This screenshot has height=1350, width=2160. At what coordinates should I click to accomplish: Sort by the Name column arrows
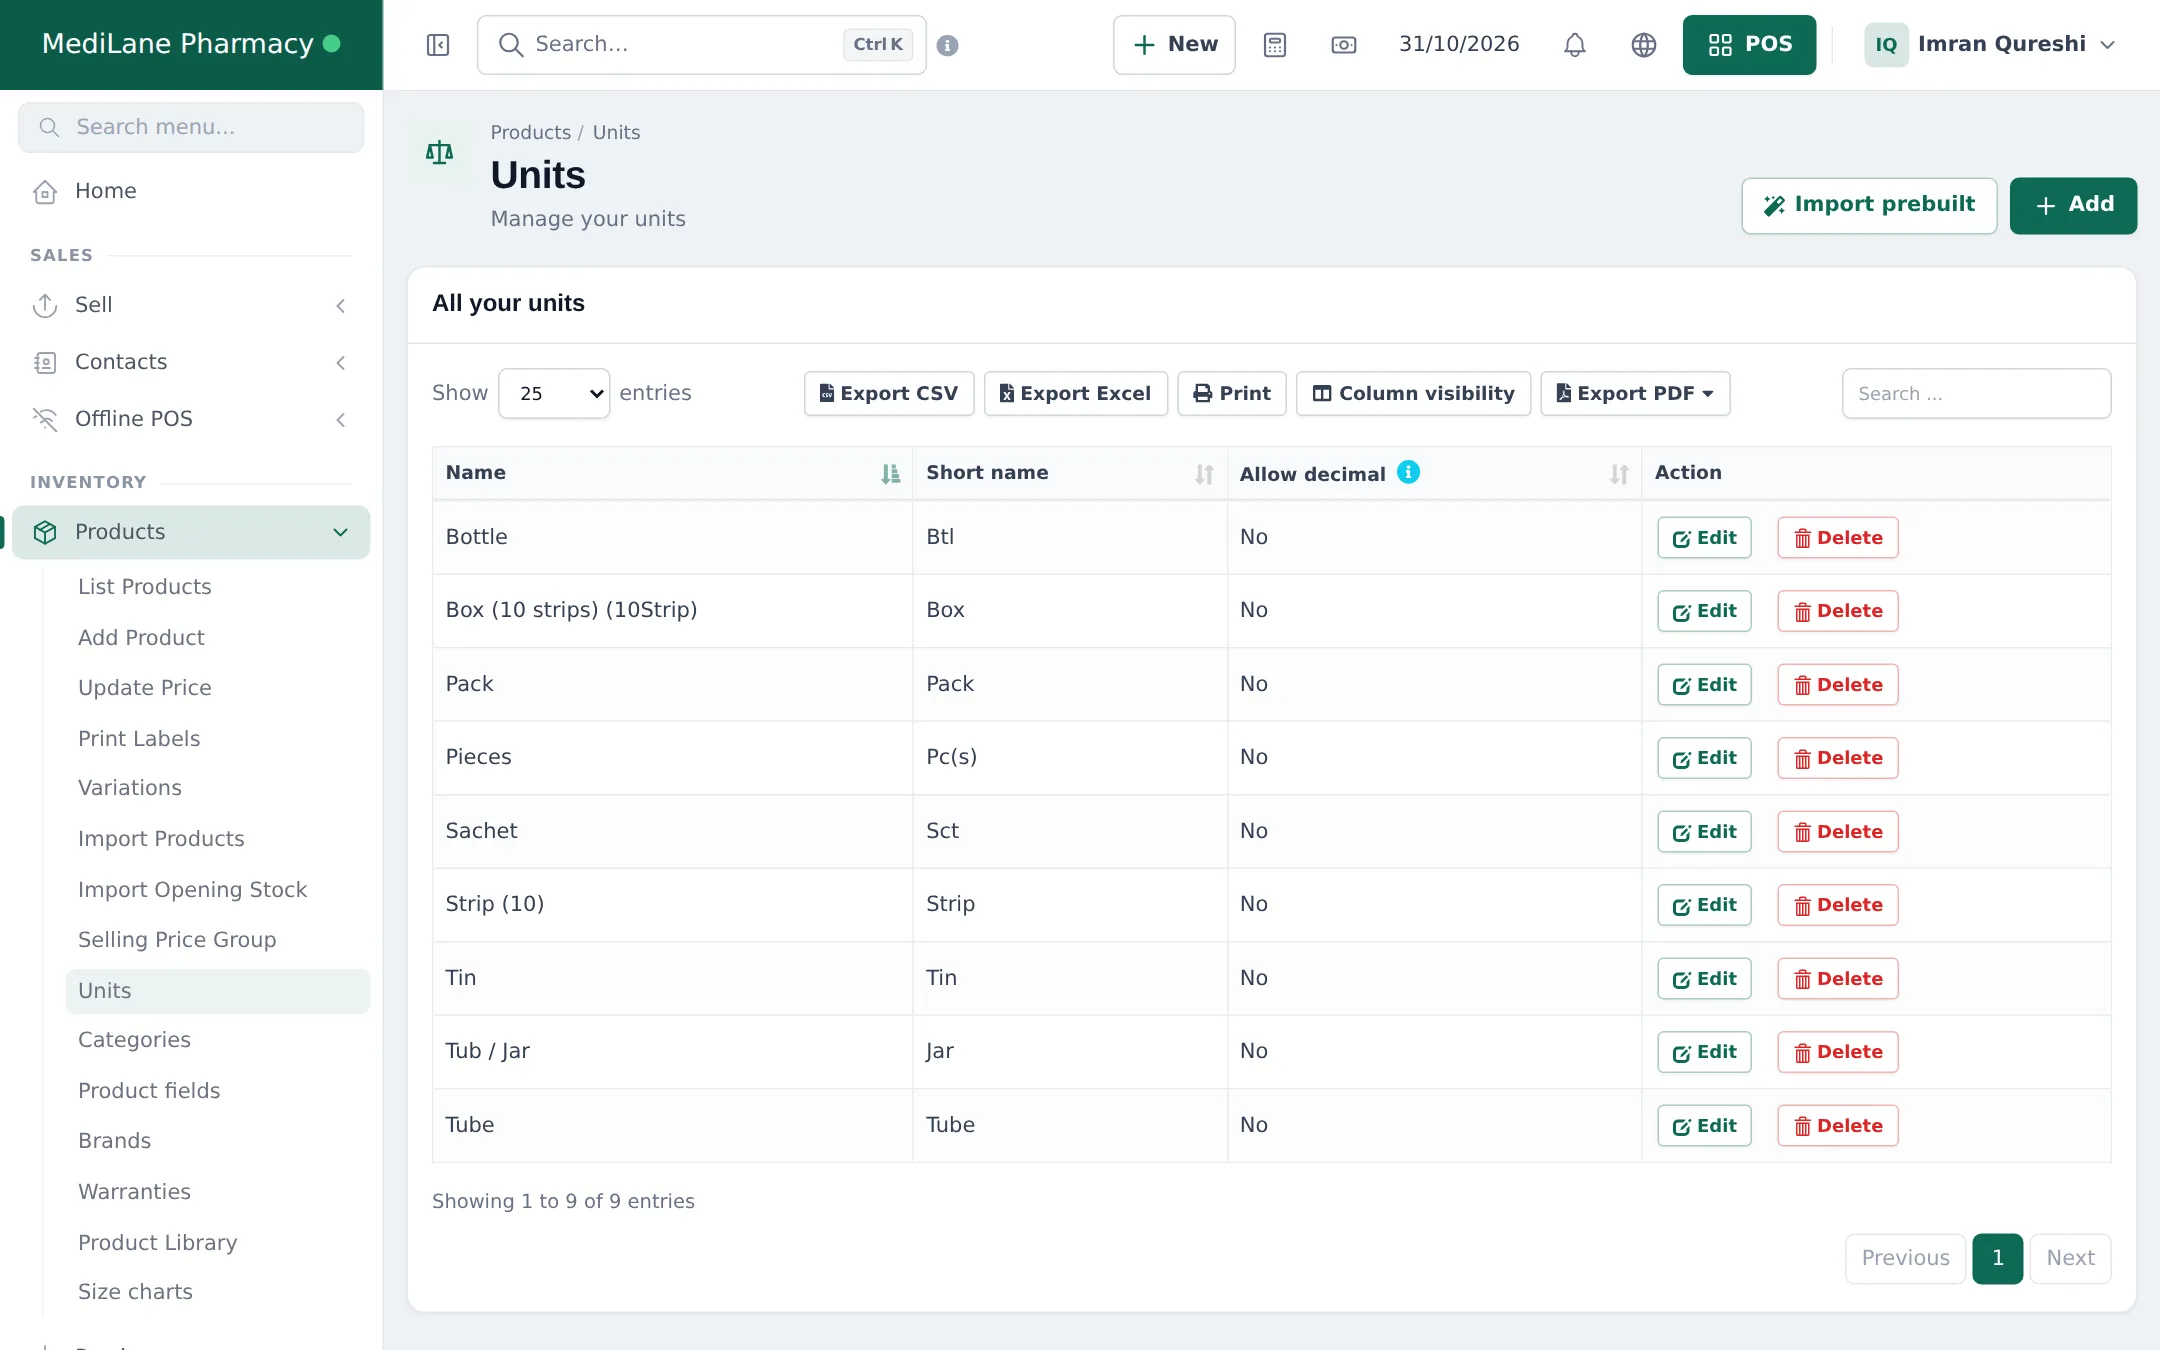click(x=890, y=474)
